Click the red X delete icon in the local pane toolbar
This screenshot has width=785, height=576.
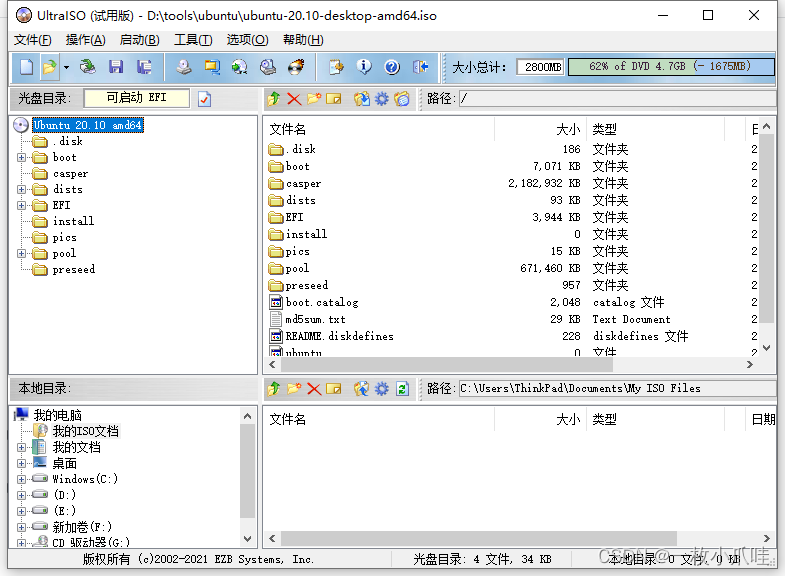[314, 388]
